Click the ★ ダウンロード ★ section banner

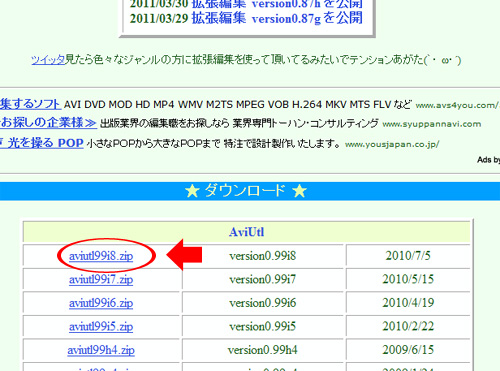click(x=250, y=191)
